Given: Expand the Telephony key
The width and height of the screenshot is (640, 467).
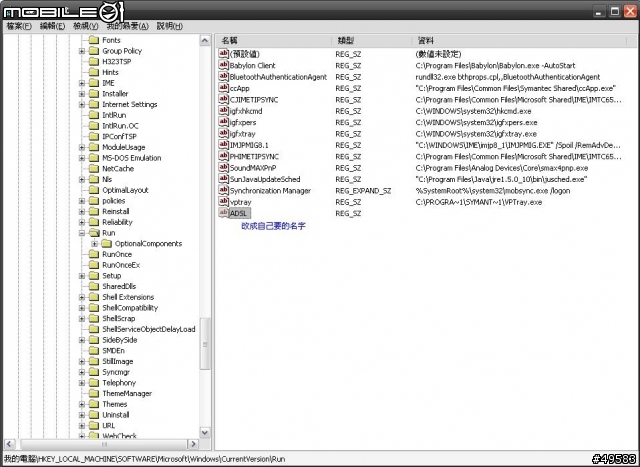Looking at the screenshot, I should pyautogui.click(x=82, y=383).
